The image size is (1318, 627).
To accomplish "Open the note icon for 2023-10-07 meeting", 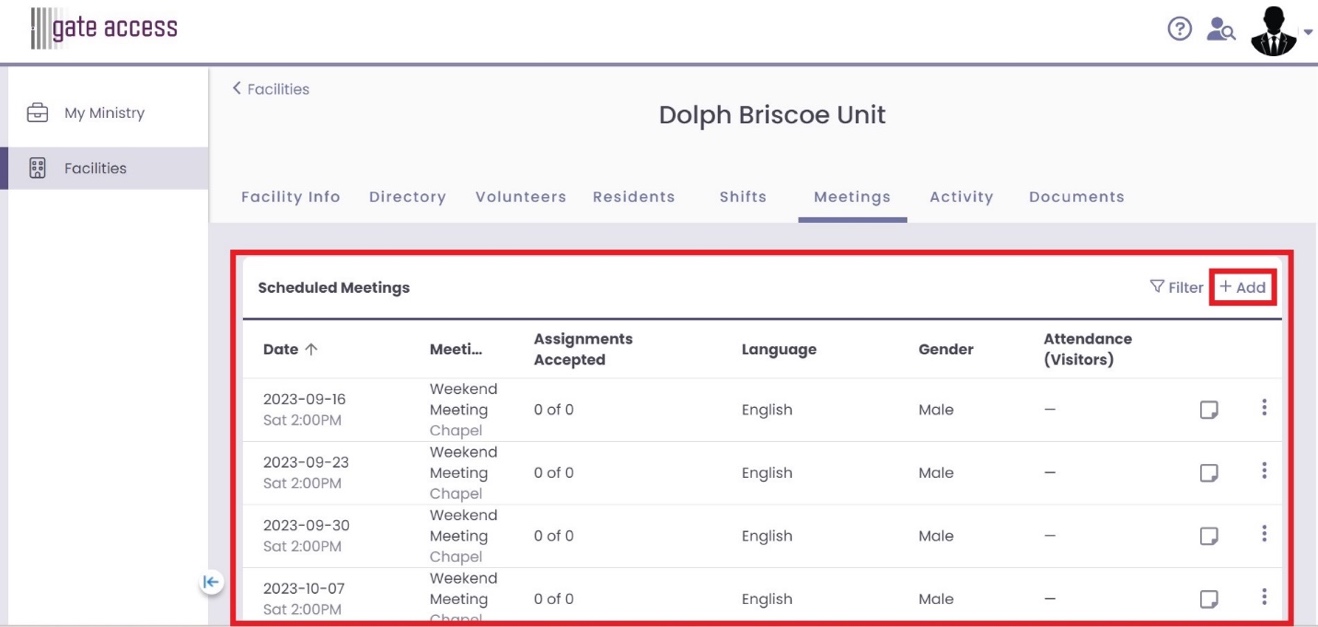I will tap(1209, 599).
